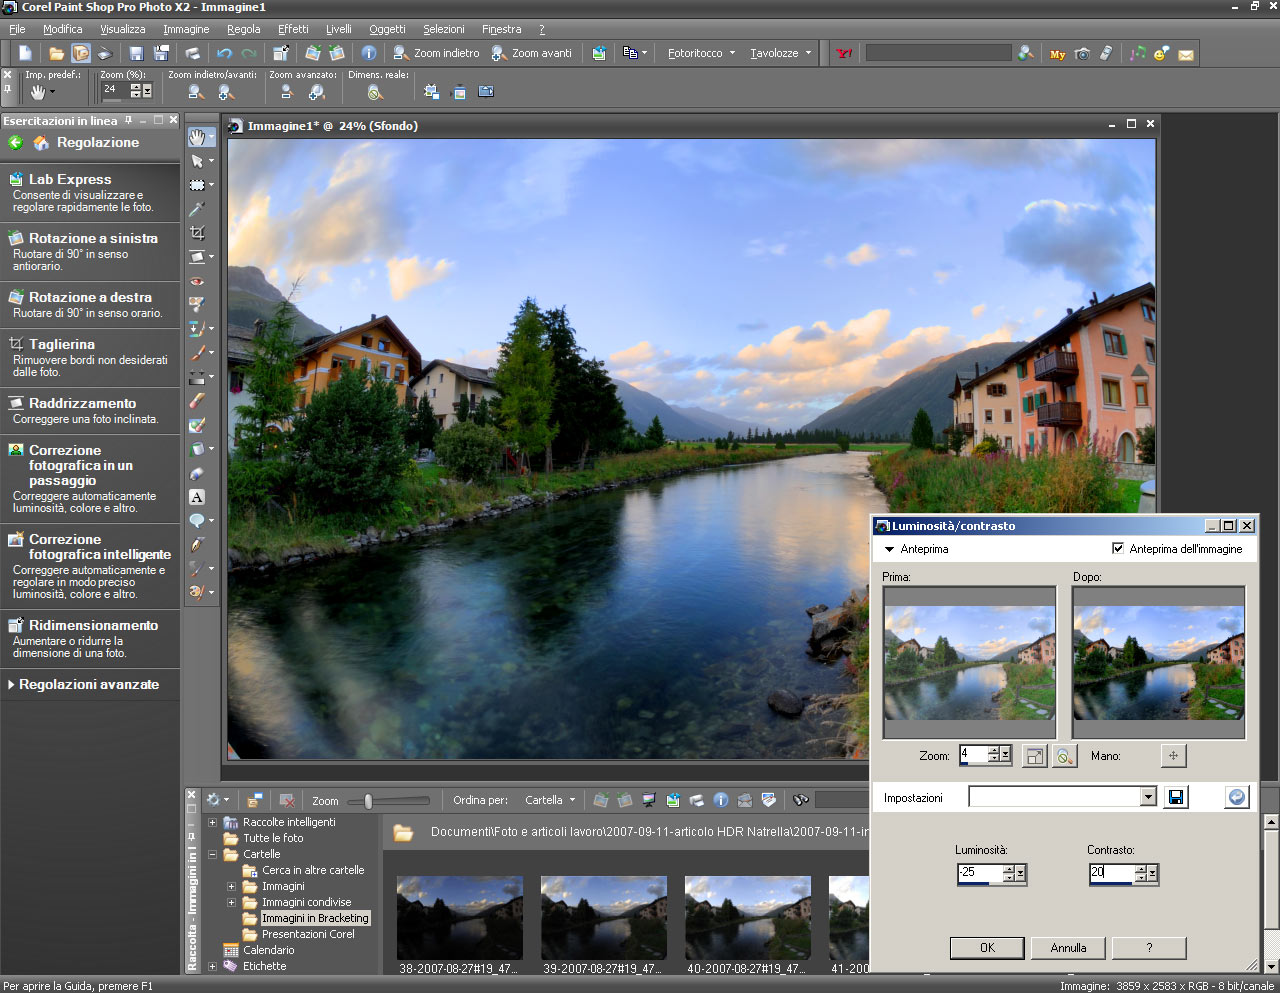Click the organizer thumbnail Zoom slider
Viewport: 1280px width, 993px height.
(369, 801)
